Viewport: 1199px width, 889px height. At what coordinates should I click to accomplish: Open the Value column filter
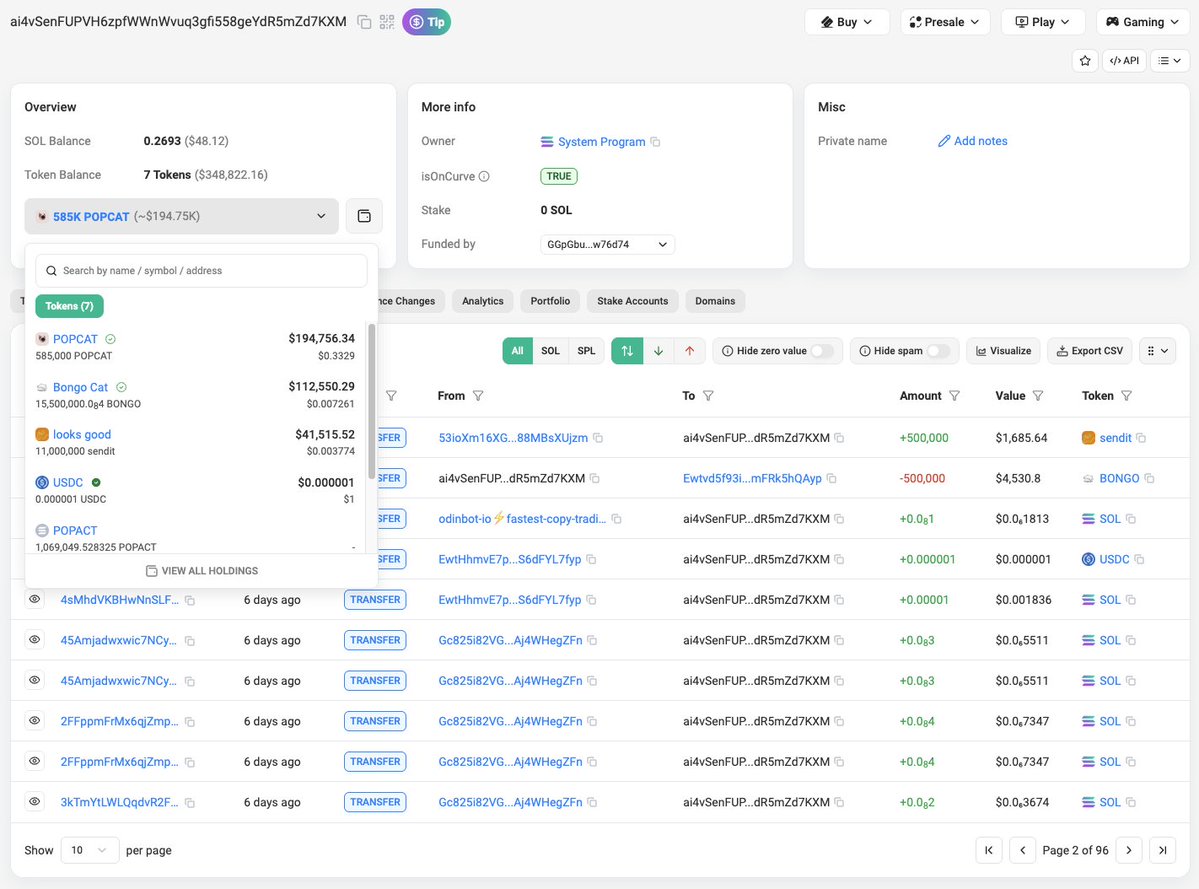pos(1038,396)
